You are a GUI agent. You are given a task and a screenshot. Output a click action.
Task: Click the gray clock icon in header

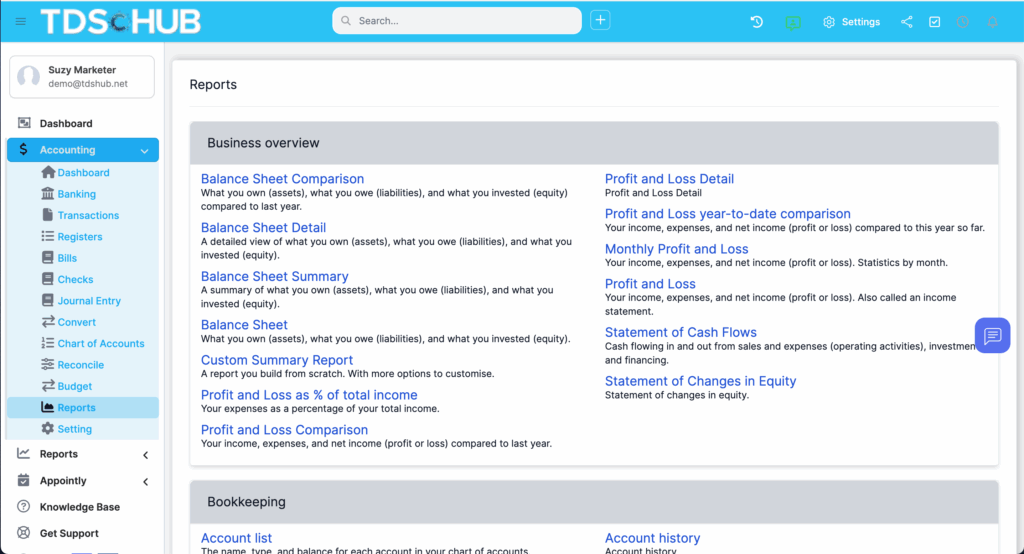(963, 21)
